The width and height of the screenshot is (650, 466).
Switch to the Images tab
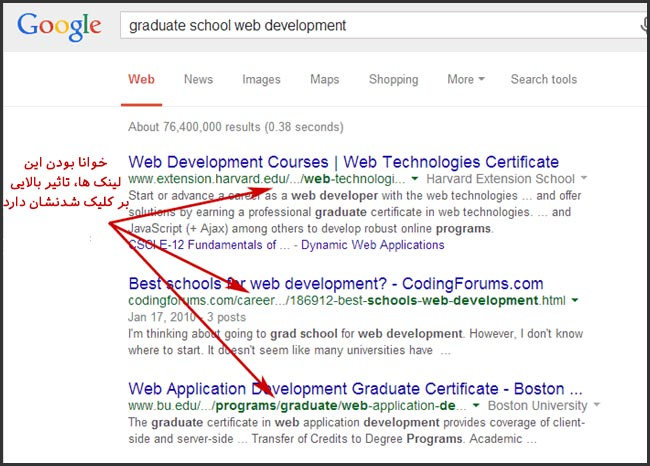(261, 79)
